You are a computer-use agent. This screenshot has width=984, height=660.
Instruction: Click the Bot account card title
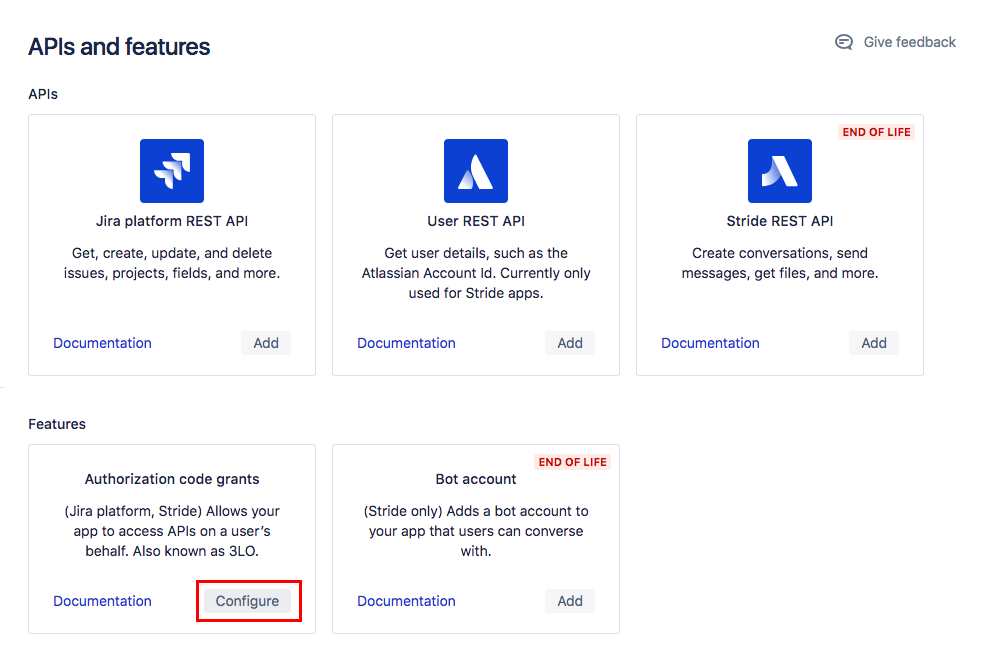click(476, 479)
